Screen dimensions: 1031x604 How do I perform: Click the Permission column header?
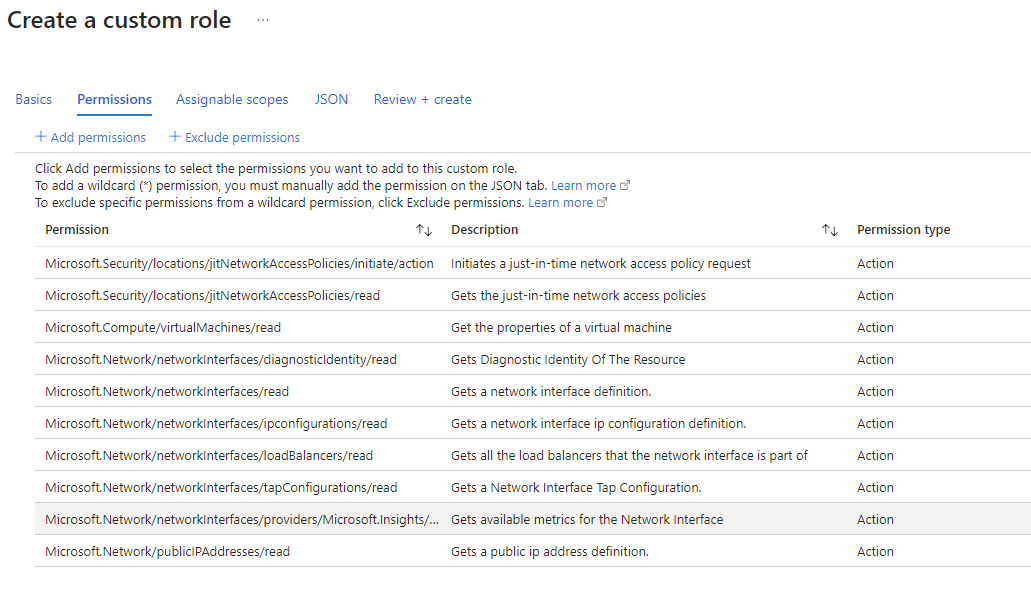coord(77,230)
